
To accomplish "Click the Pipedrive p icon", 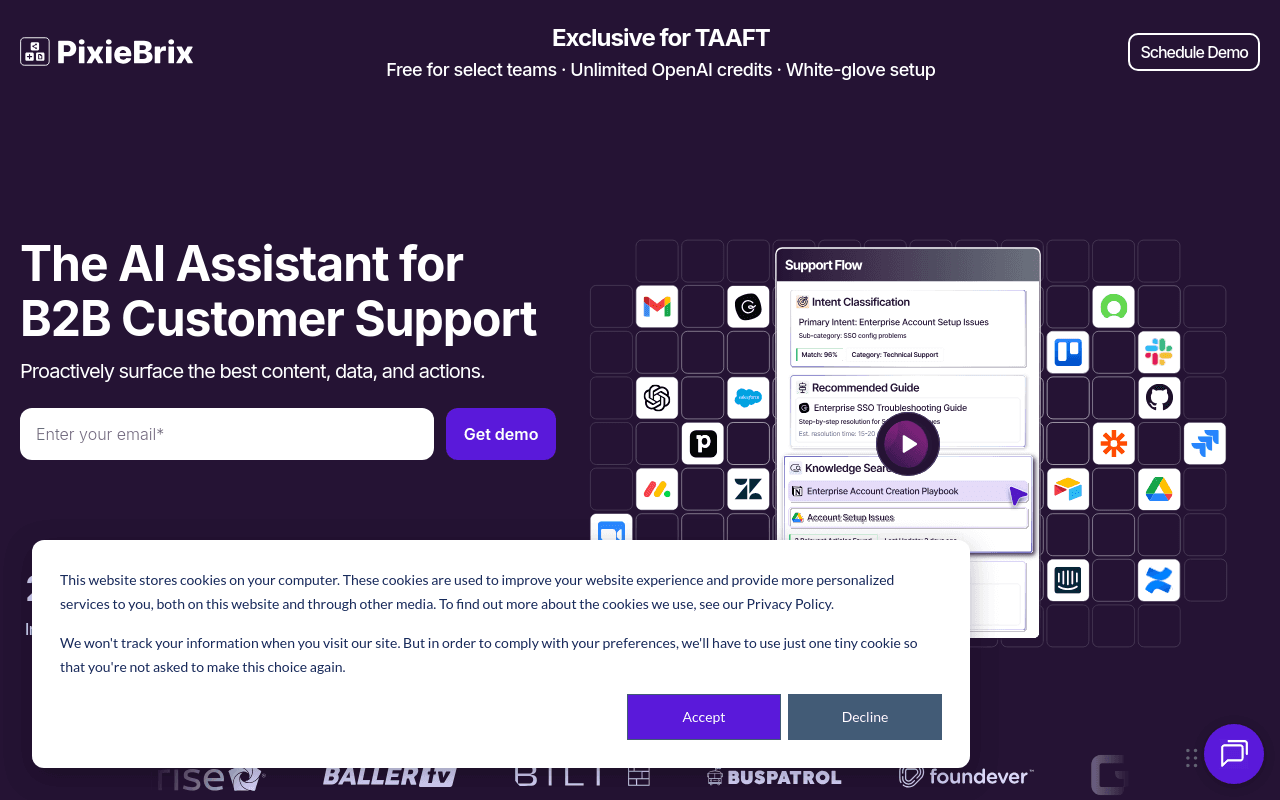I will tap(703, 444).
